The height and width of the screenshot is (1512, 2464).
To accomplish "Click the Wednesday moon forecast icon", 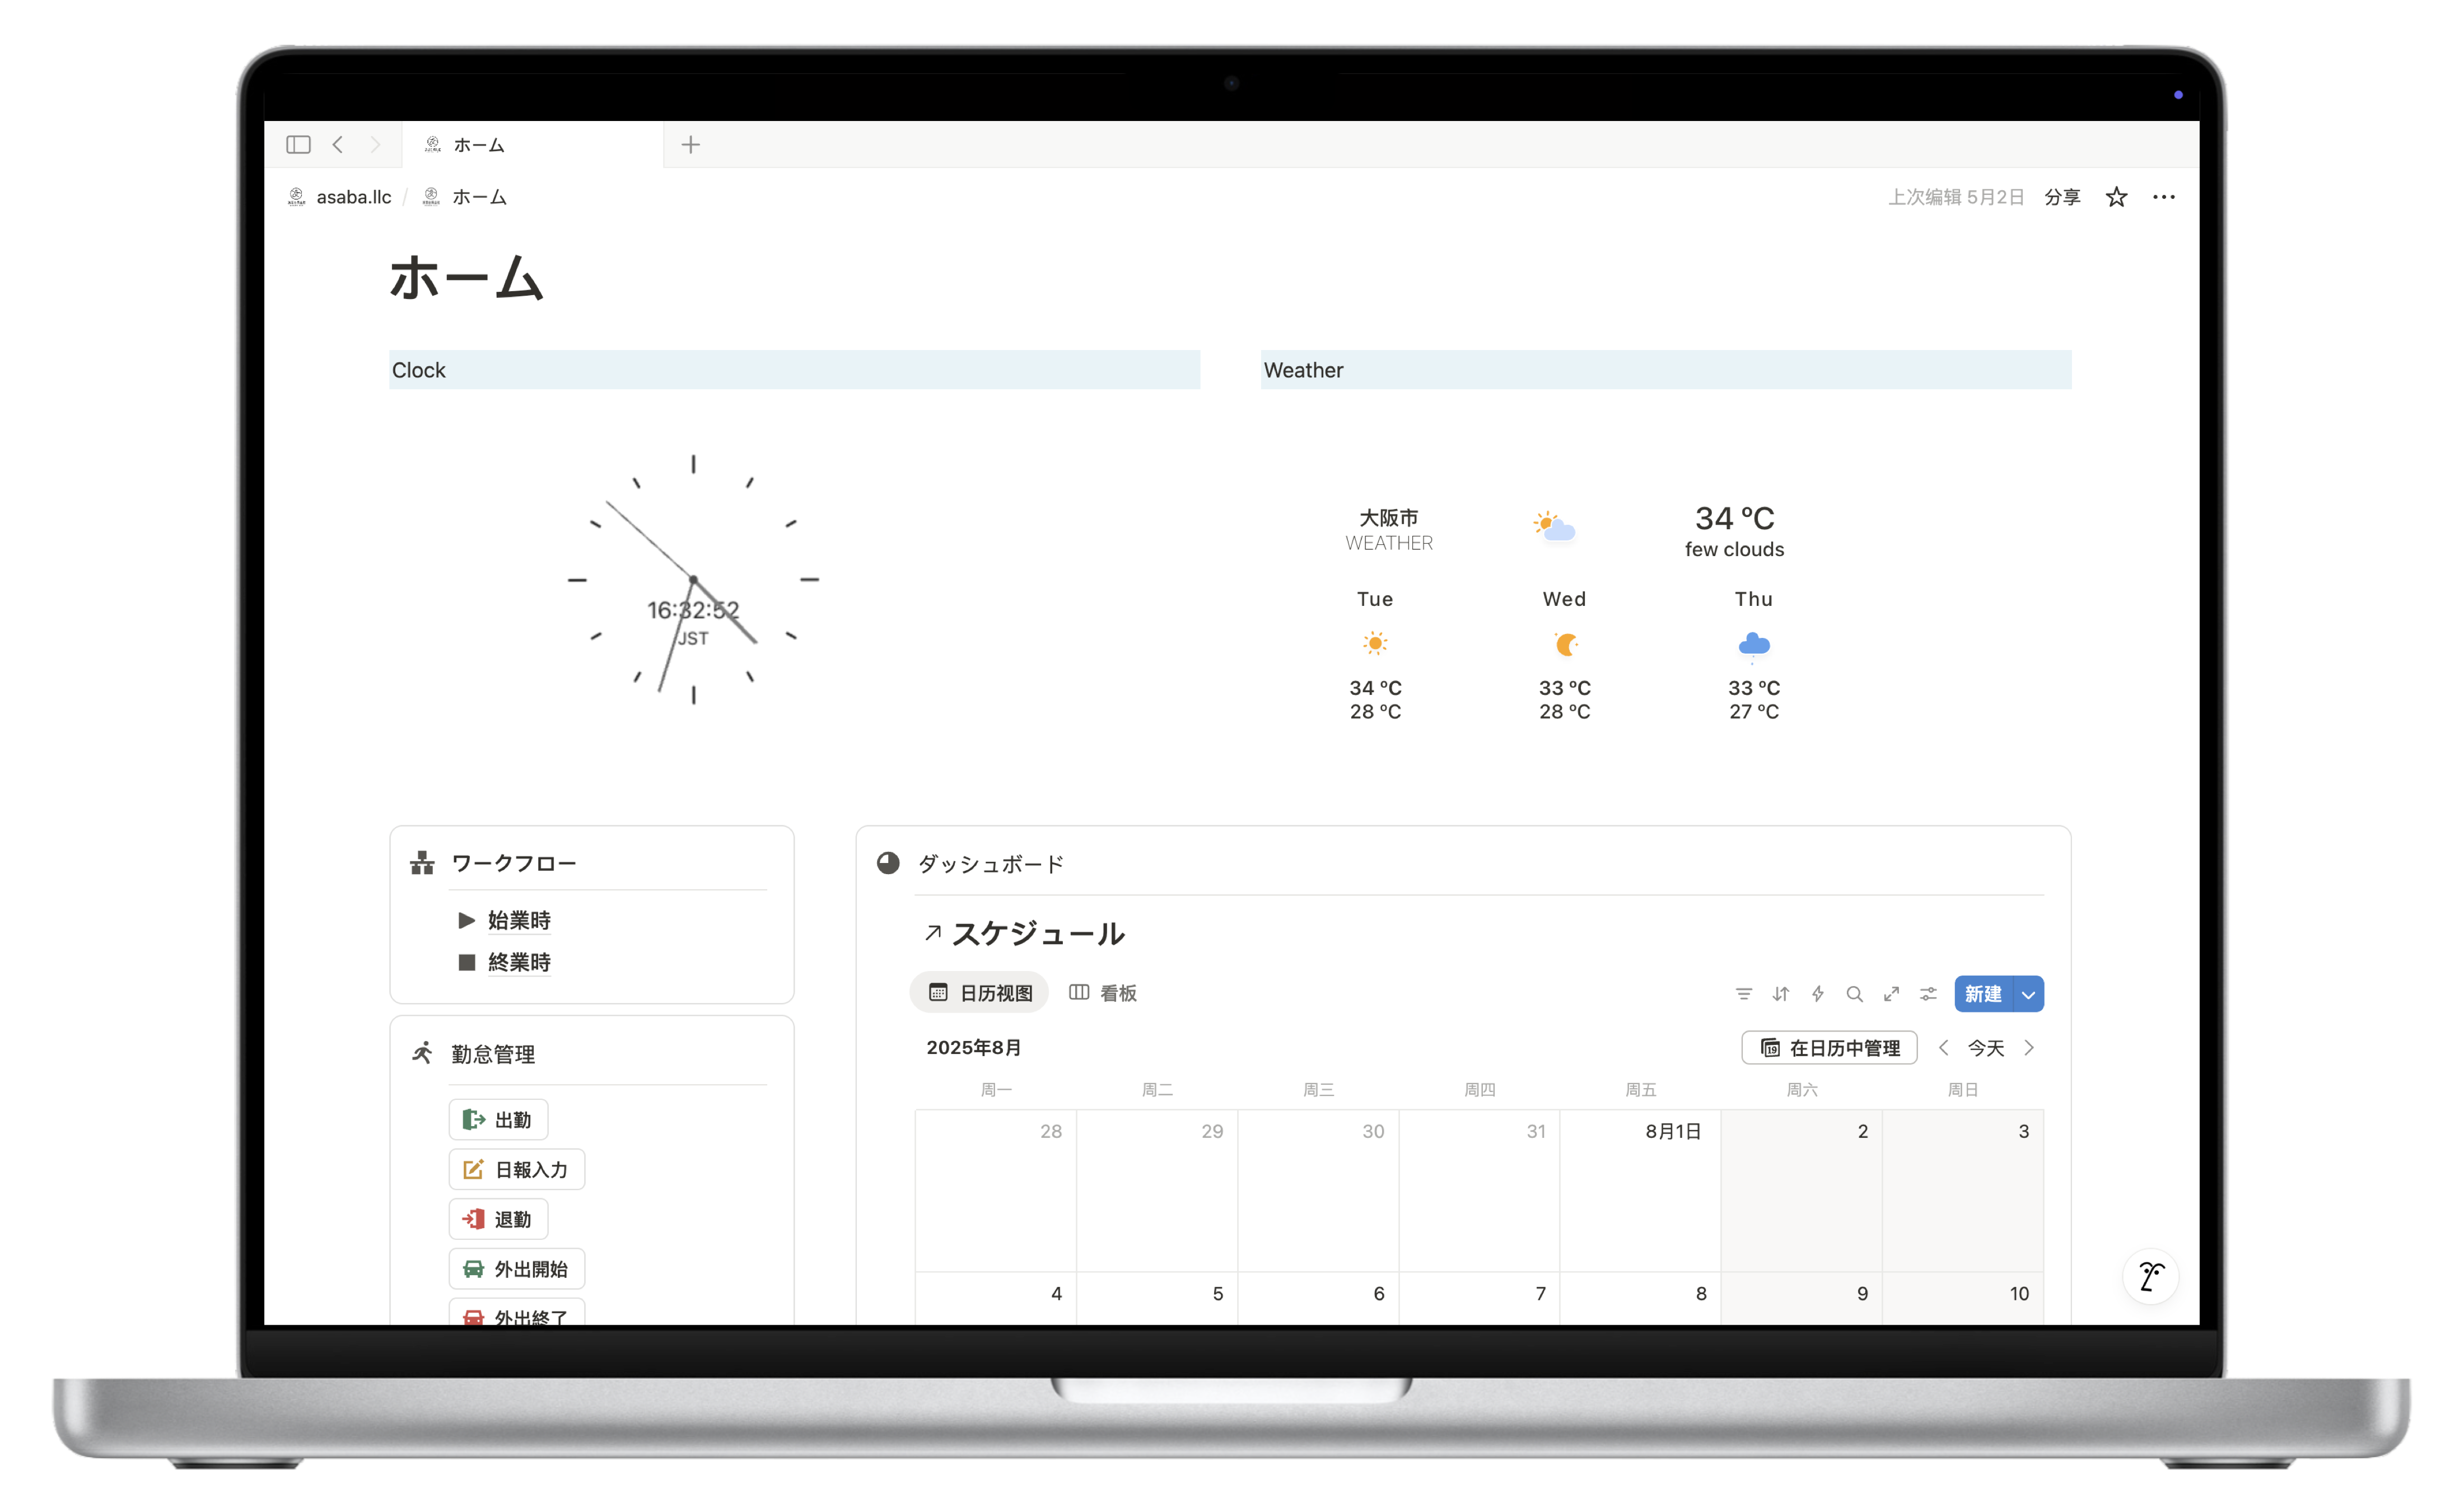I will 1565,645.
